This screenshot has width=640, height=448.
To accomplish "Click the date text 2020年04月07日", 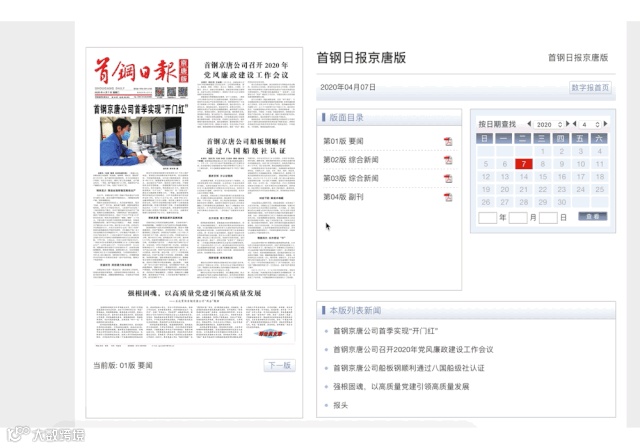I will 348,87.
